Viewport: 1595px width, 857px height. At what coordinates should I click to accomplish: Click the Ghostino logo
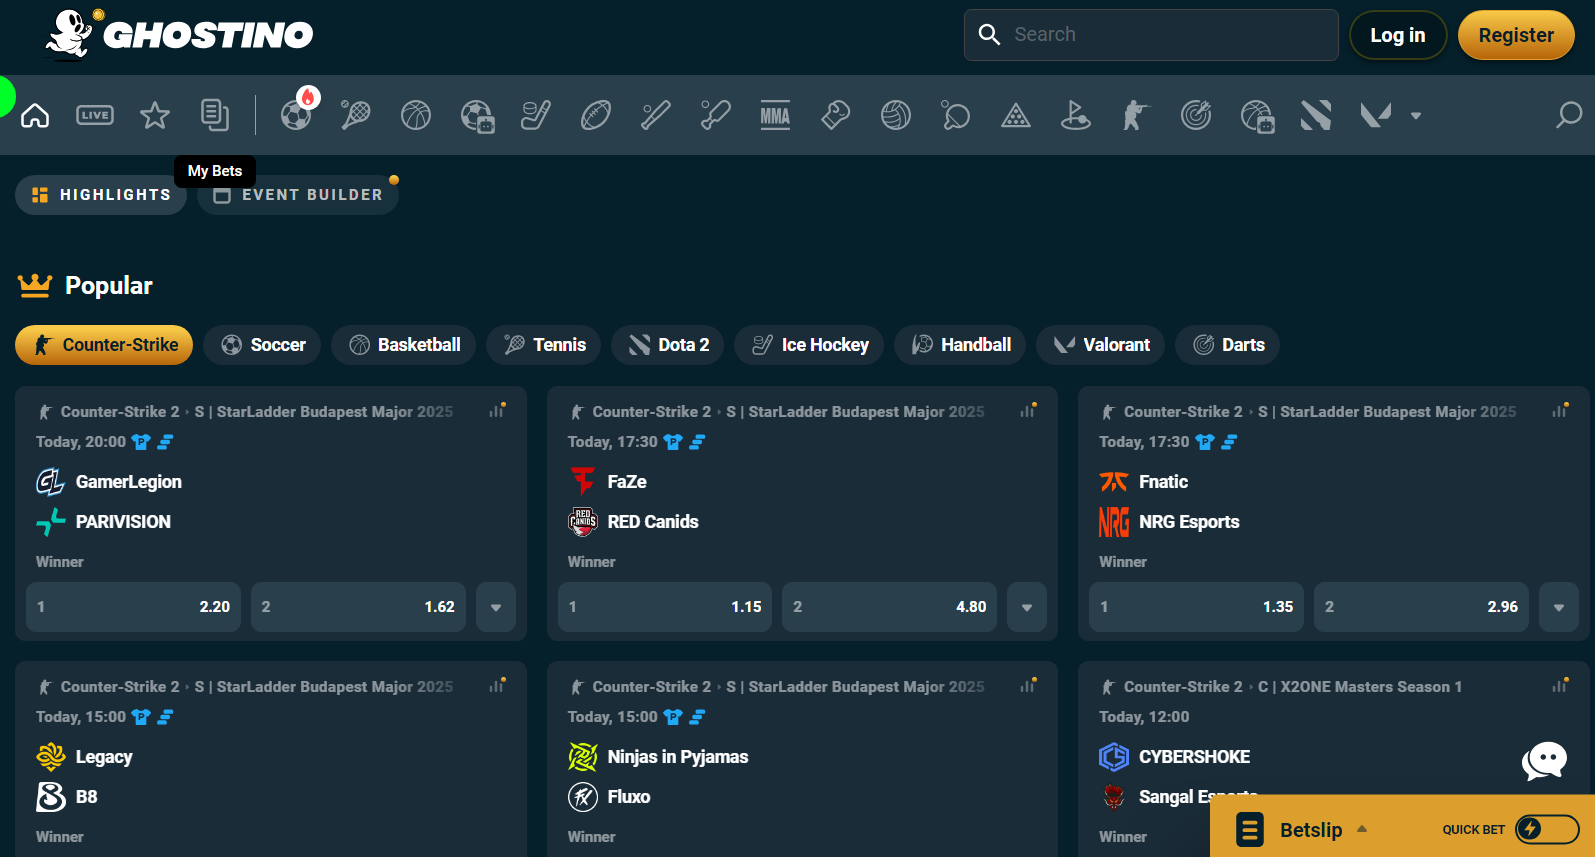tap(179, 34)
